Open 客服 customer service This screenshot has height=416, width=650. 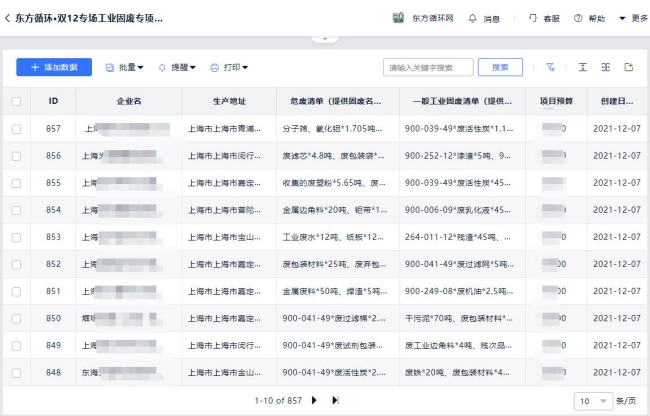coord(544,18)
